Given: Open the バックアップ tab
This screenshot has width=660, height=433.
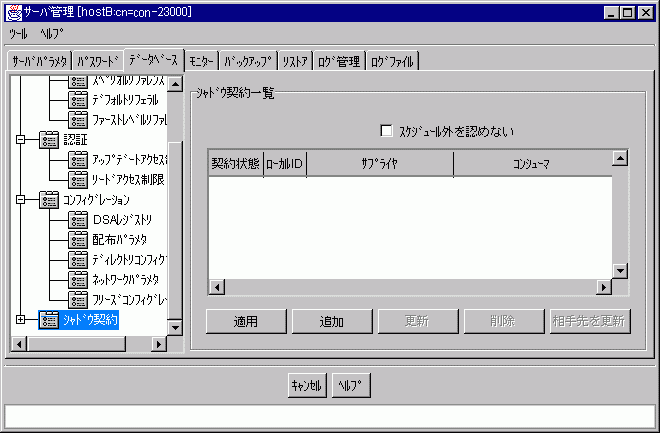Looking at the screenshot, I should pos(248,61).
